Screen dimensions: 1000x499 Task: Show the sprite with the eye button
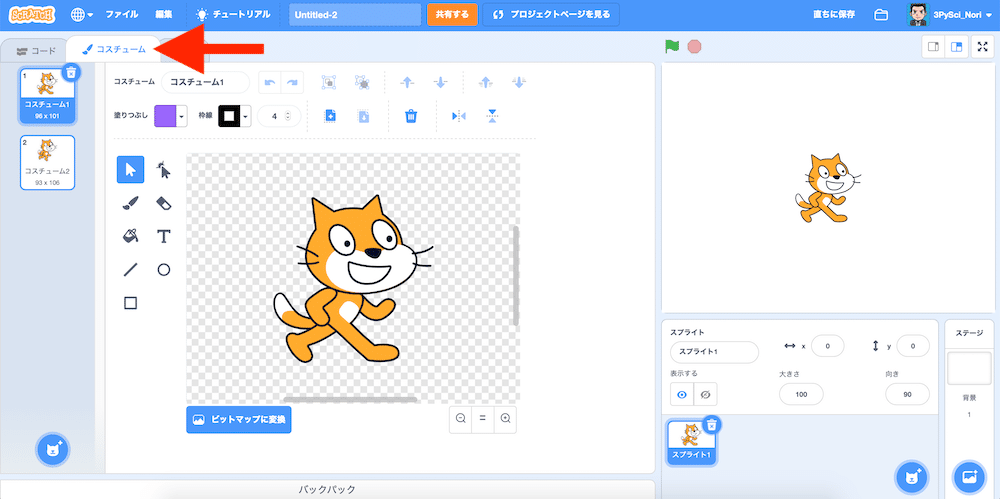(682, 395)
